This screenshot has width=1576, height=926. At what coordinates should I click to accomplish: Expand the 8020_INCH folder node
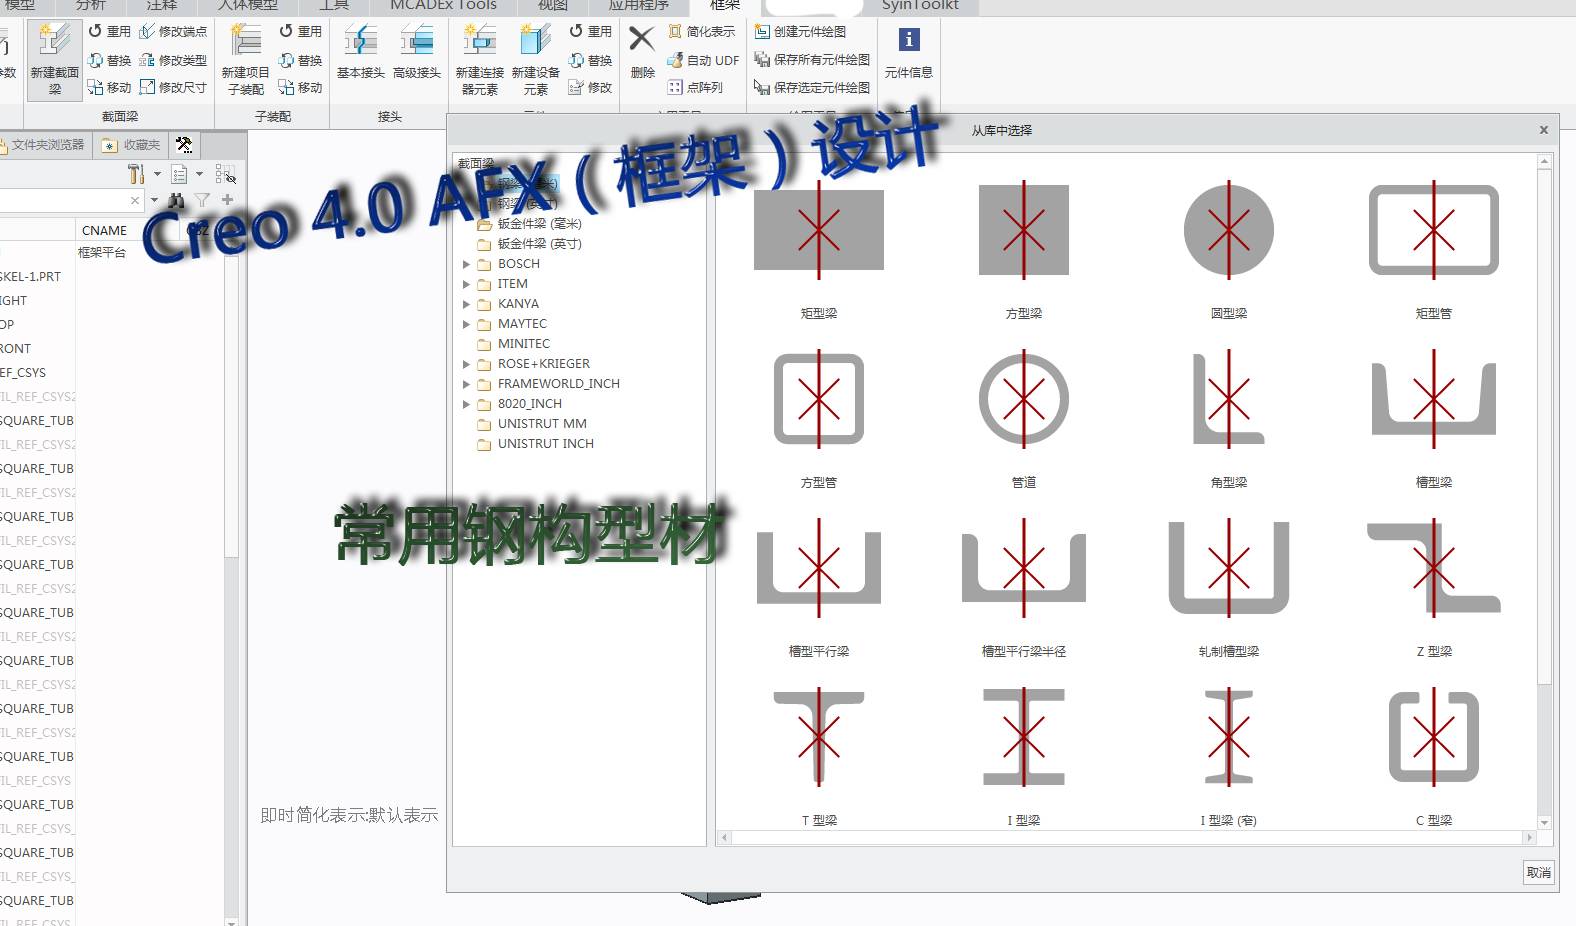point(466,404)
